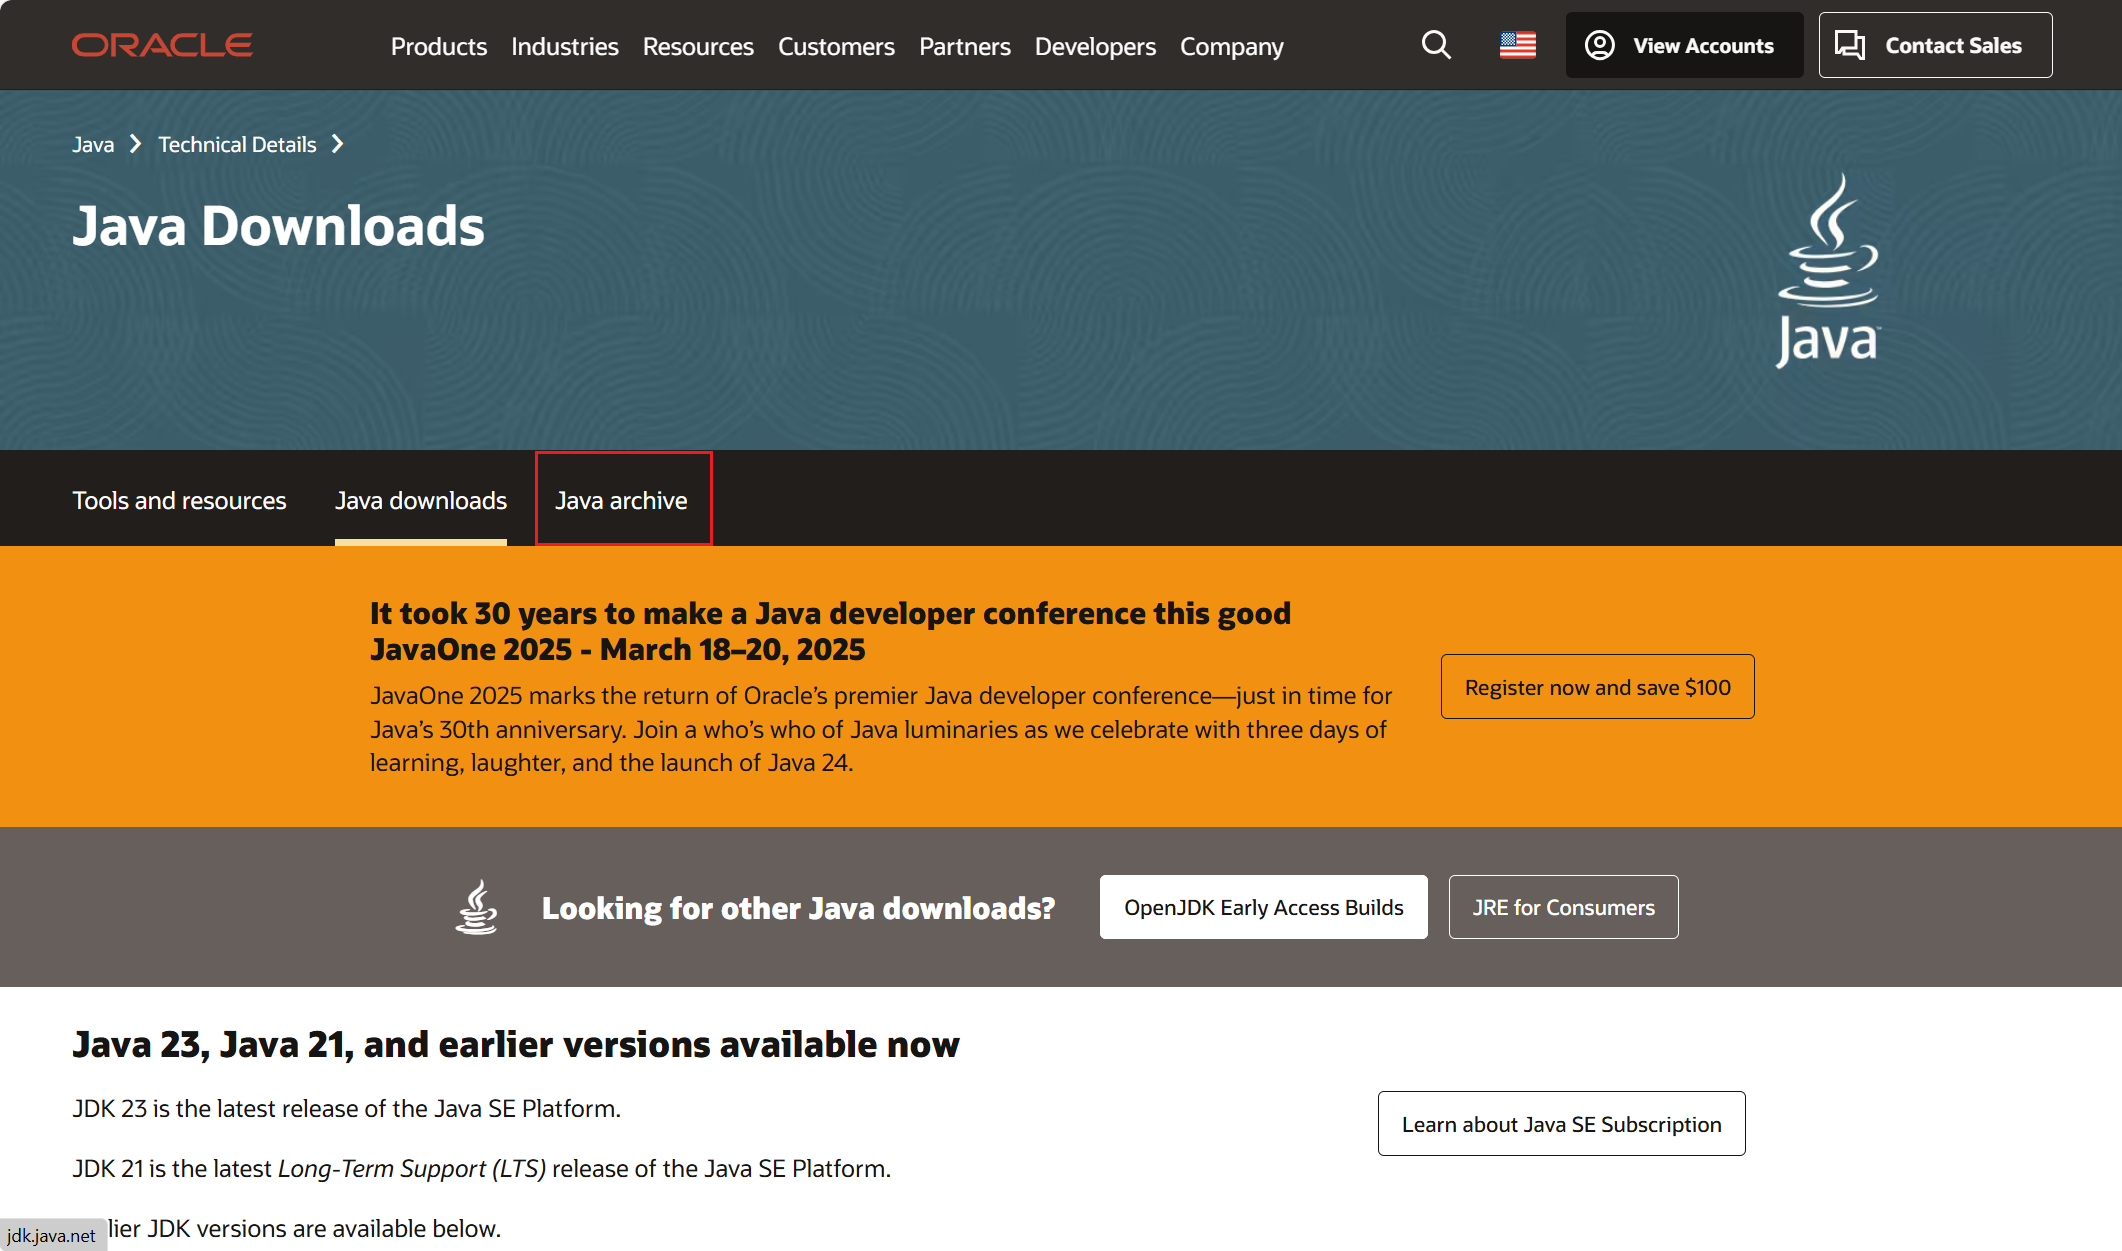Viewport: 2122px width, 1251px height.
Task: Click the US flag country selector
Action: pyautogui.click(x=1517, y=45)
